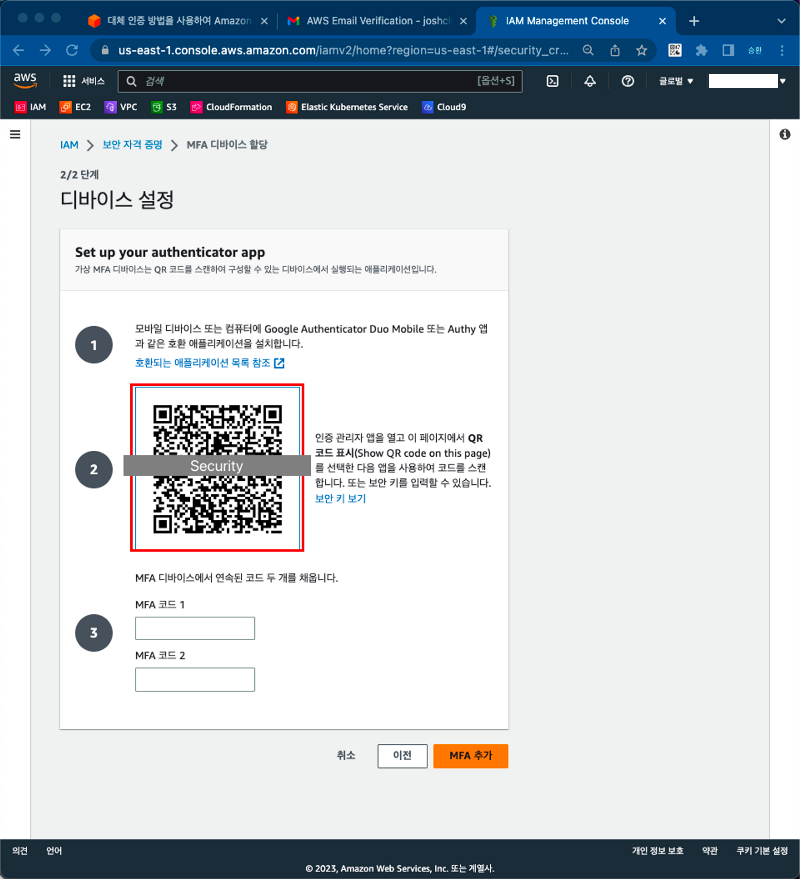Open the Elastic Kubernetes Service shortcut
Viewport: 800px width, 879px height.
coord(347,107)
